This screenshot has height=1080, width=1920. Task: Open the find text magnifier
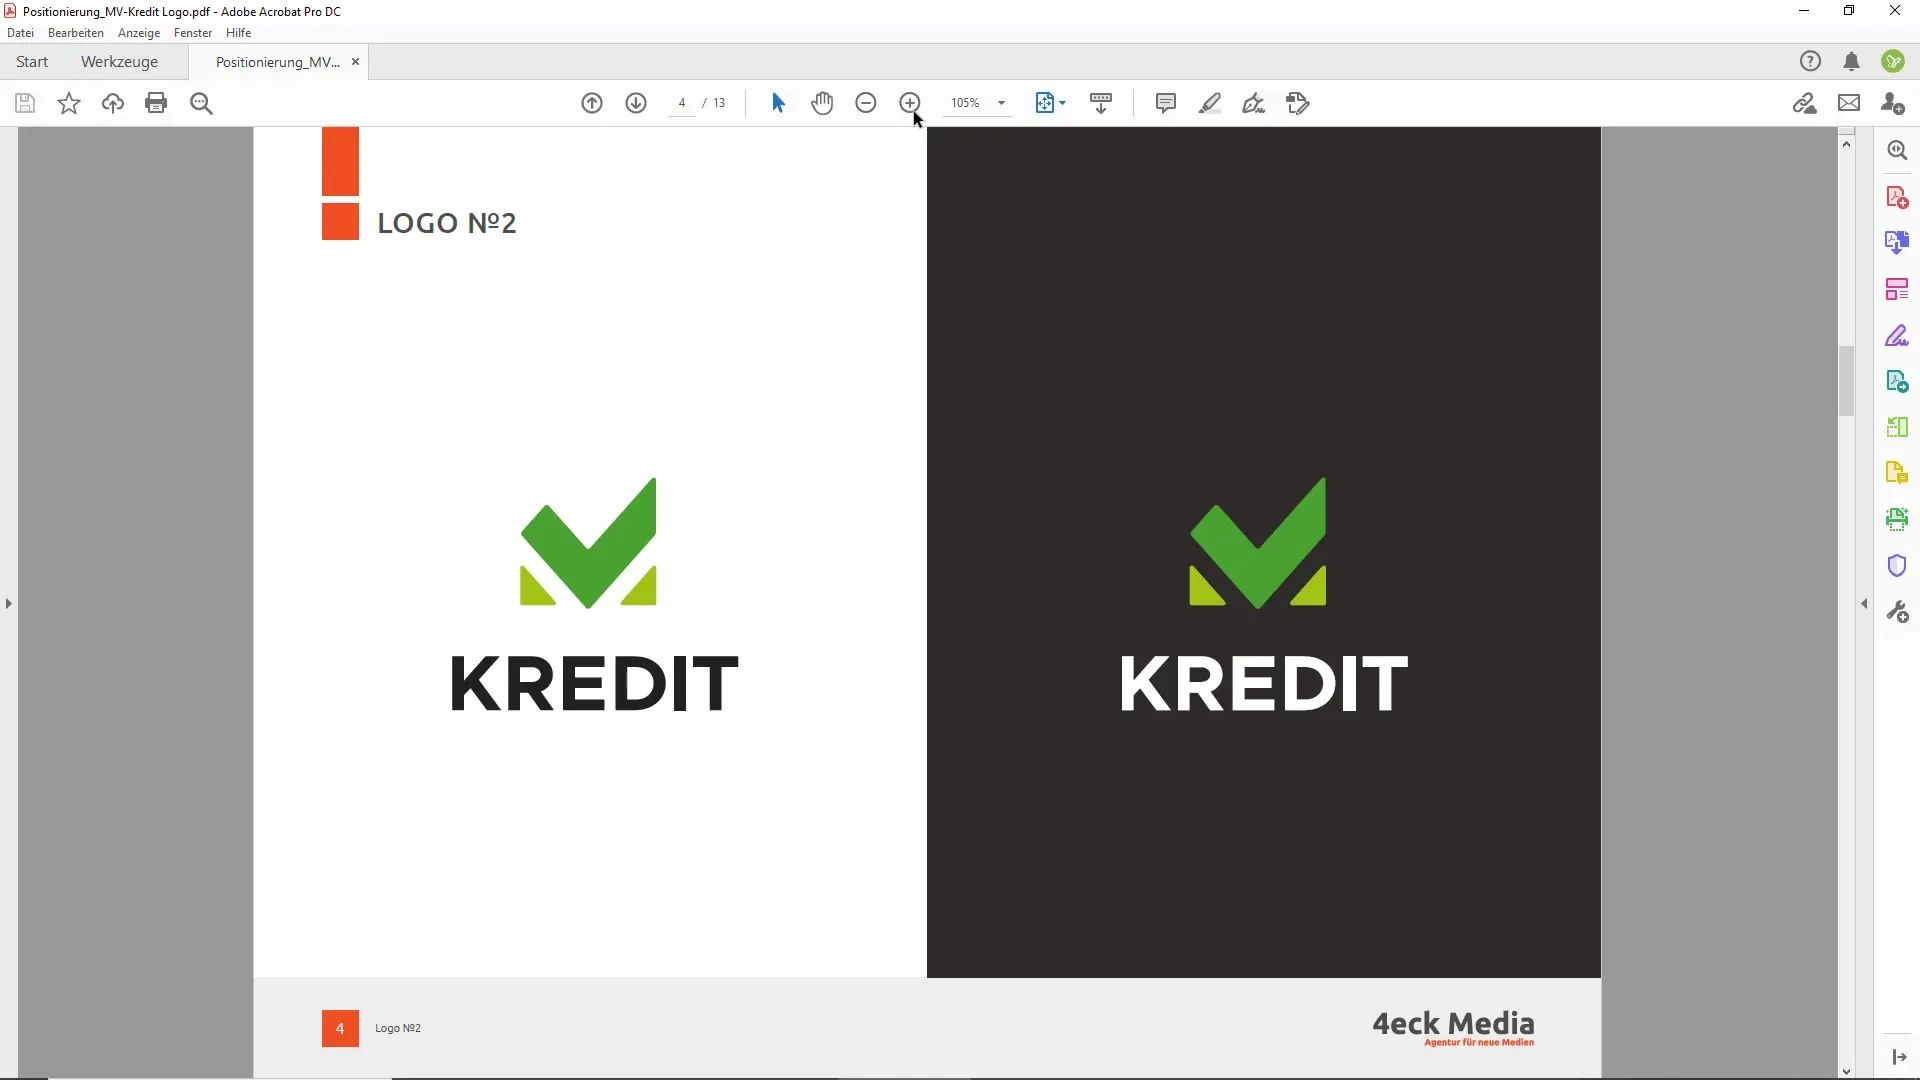click(201, 103)
